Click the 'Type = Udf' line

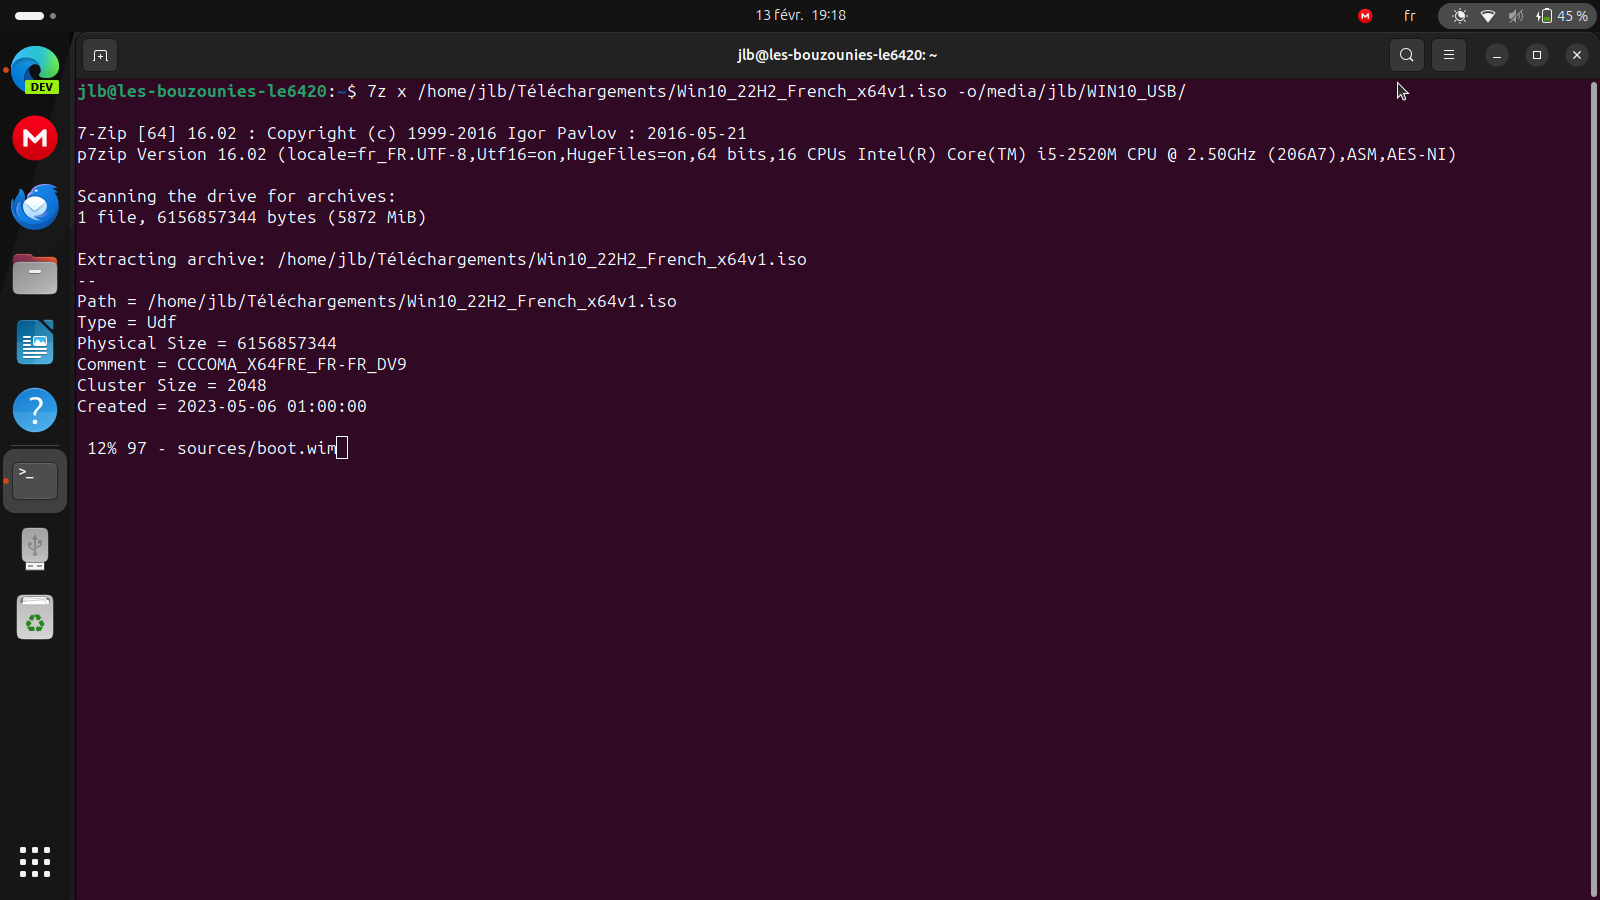click(127, 322)
